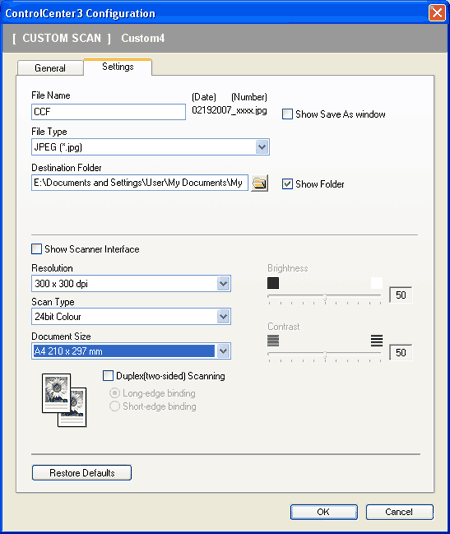Click the white brightness square icon

click(376, 283)
